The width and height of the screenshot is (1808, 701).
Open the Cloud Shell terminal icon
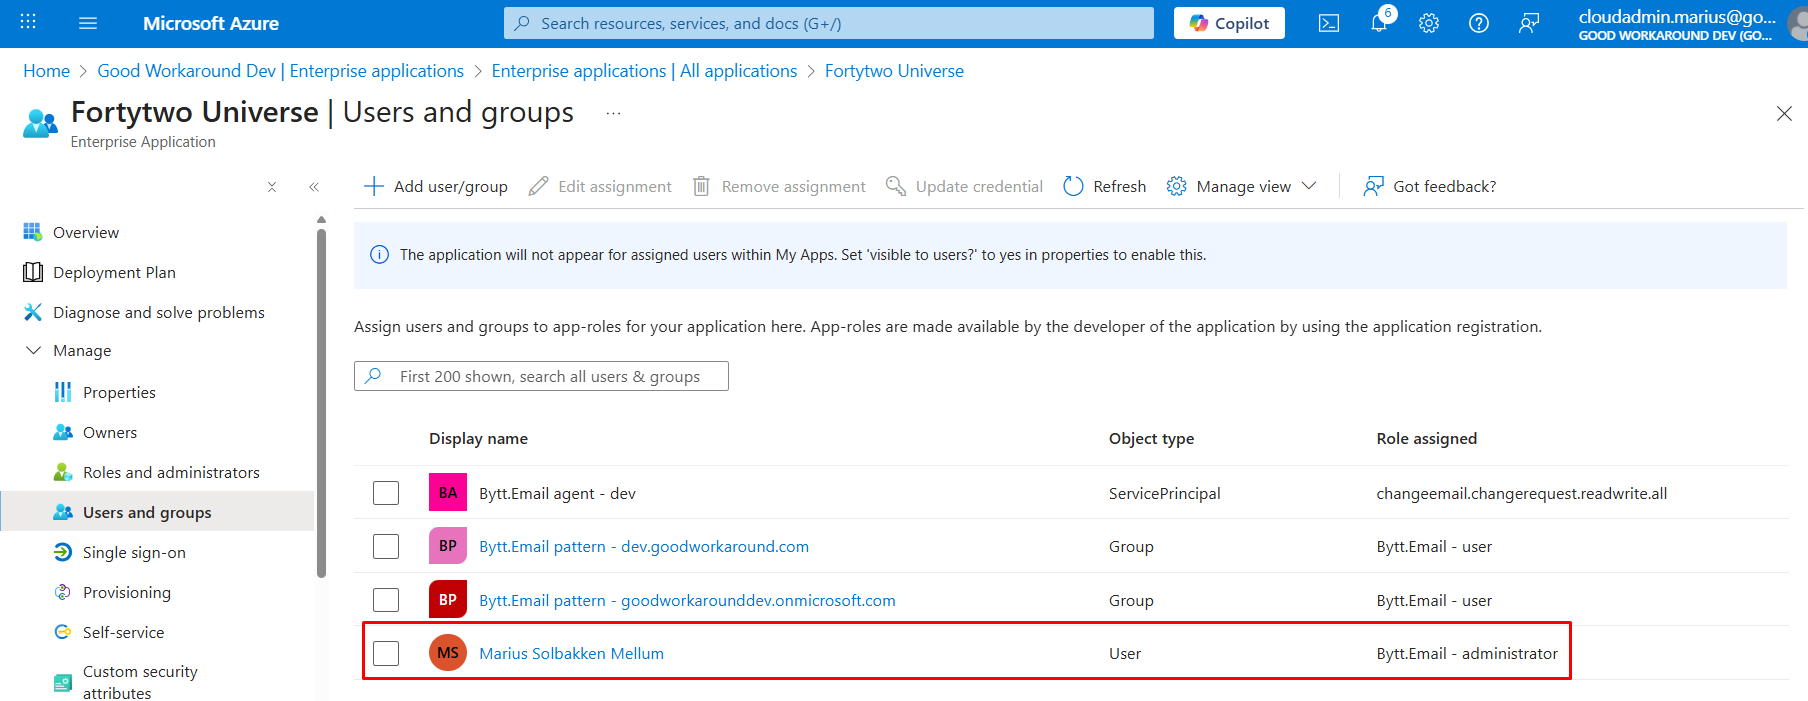point(1328,23)
